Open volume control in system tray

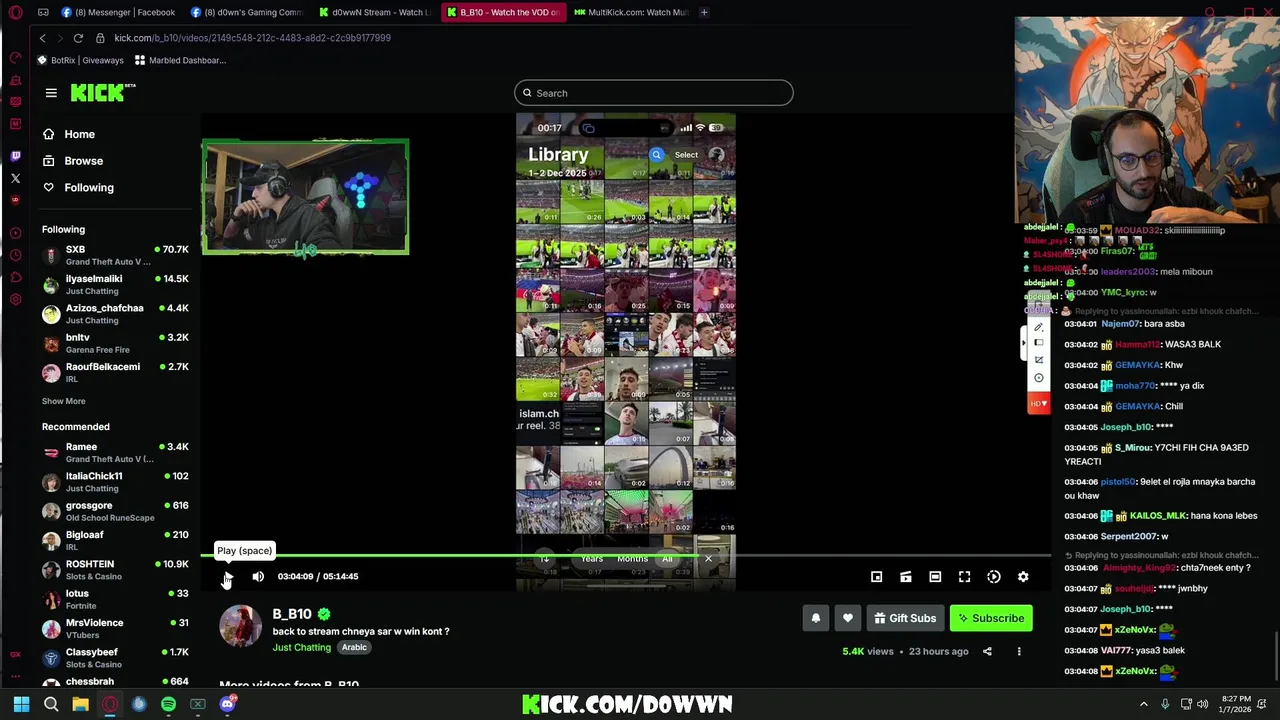point(1202,704)
